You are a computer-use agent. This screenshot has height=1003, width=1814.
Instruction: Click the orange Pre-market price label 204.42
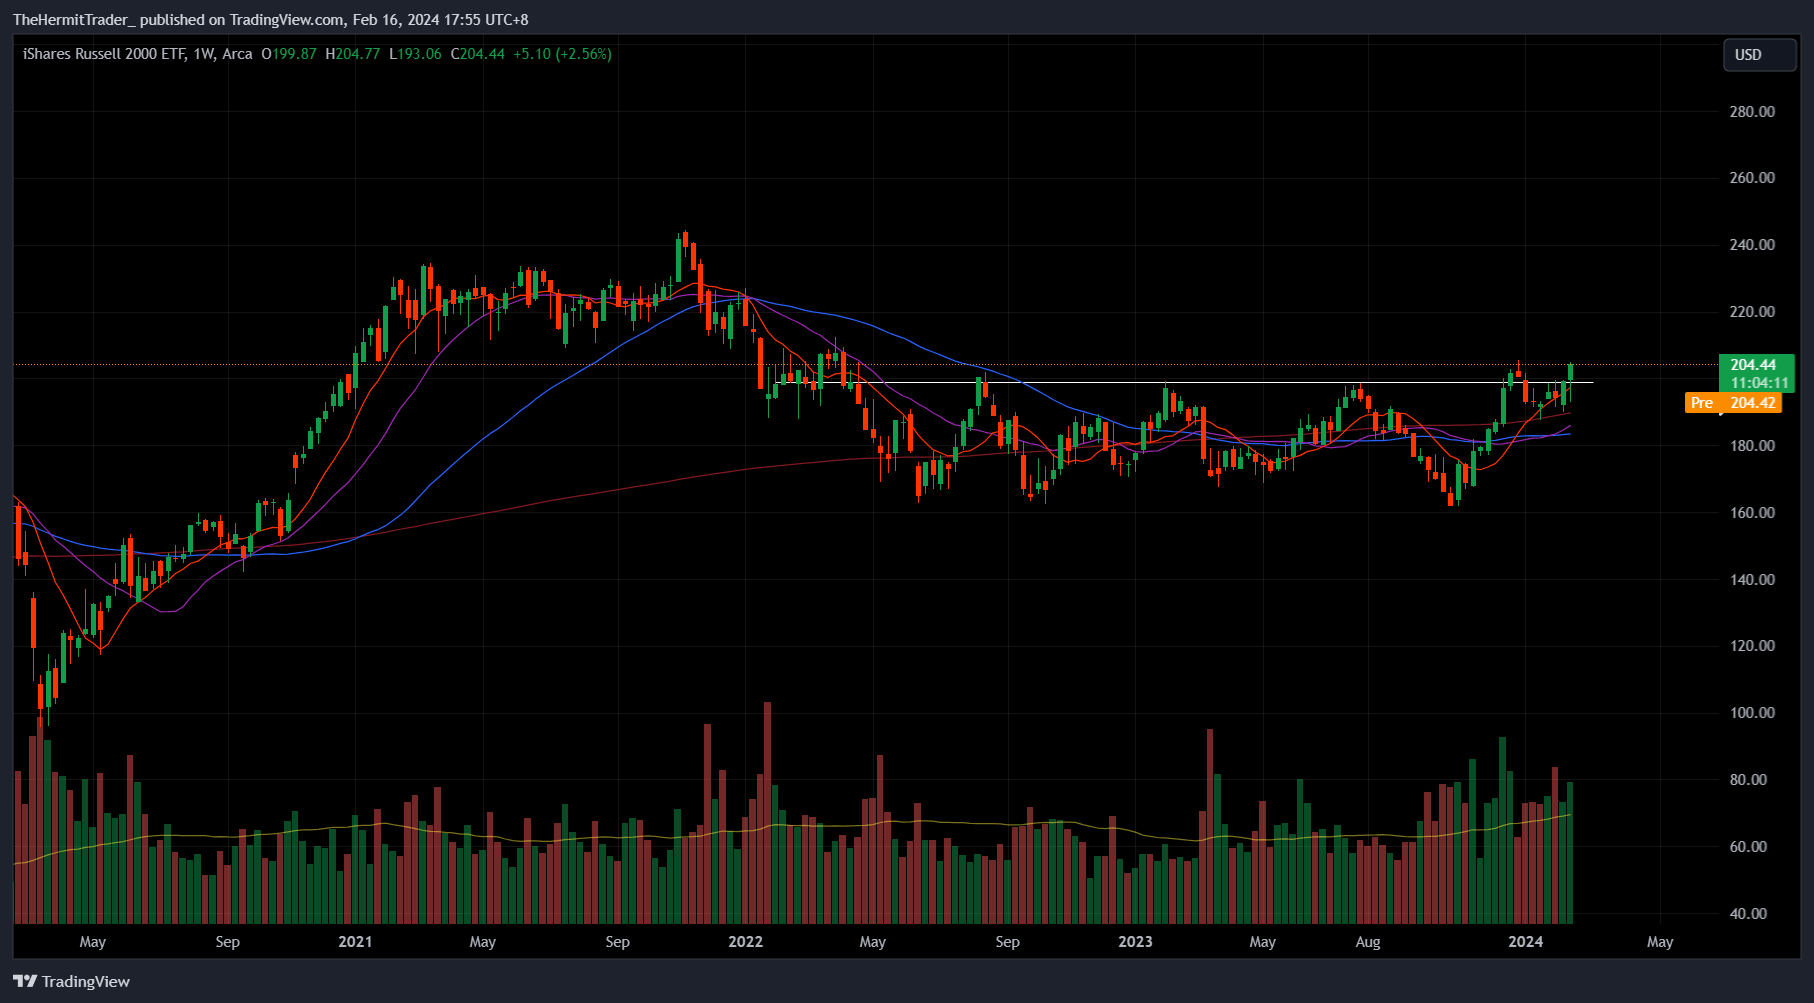(x=1731, y=403)
